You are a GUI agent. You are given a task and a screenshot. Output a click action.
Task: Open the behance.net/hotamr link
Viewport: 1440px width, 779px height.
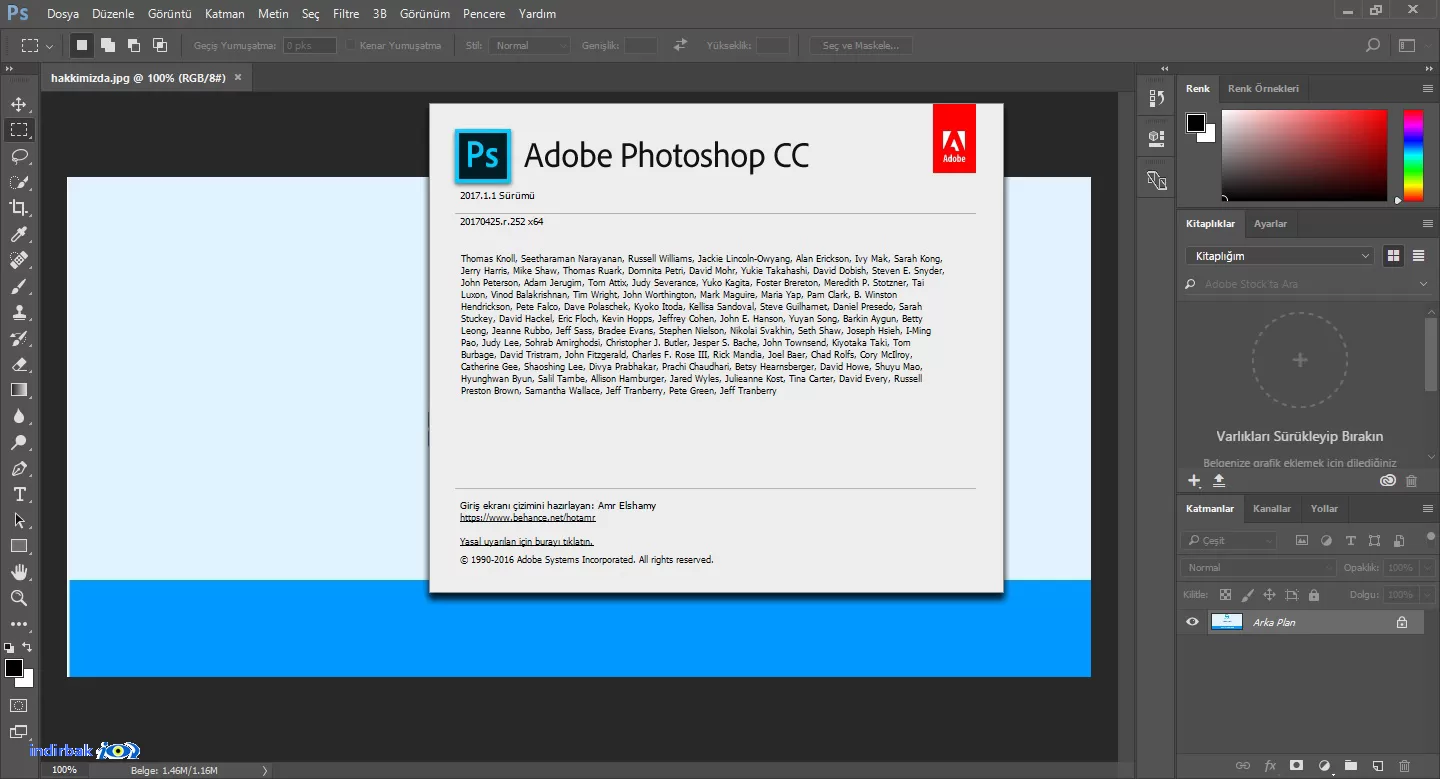click(x=528, y=518)
